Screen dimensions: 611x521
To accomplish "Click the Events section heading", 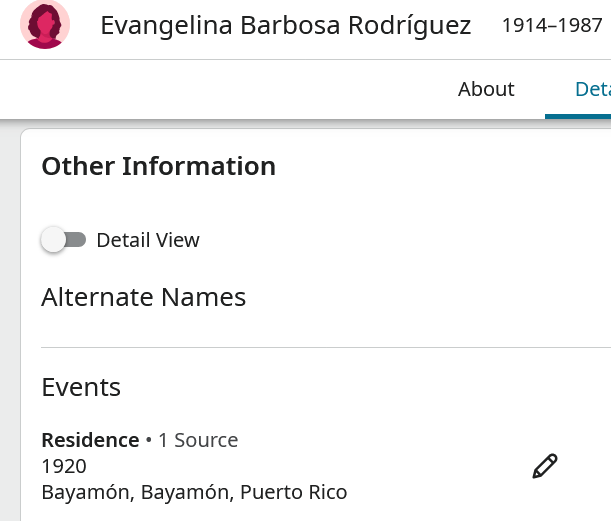I will coord(81,387).
